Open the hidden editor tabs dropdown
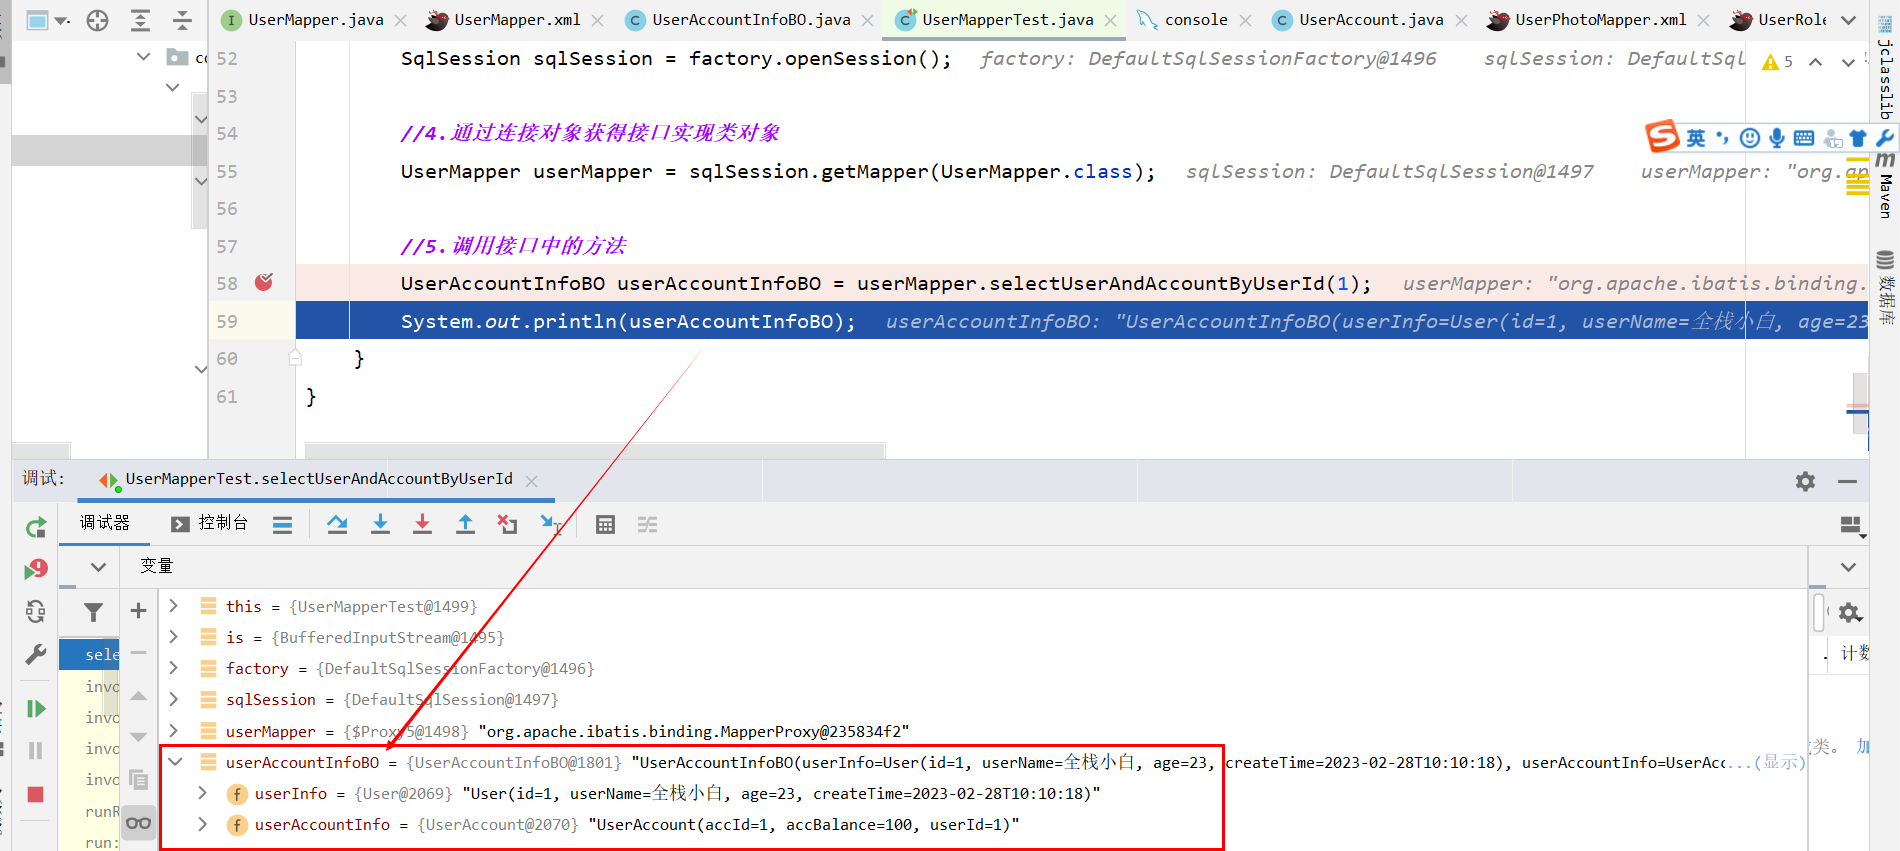Viewport: 1900px width, 851px height. 1849,20
